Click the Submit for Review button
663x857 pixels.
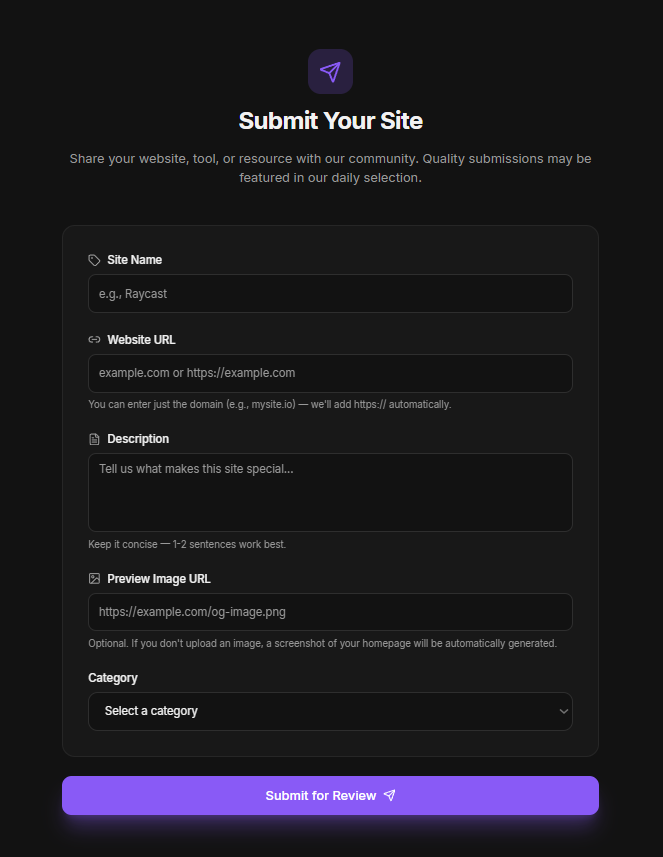click(330, 795)
